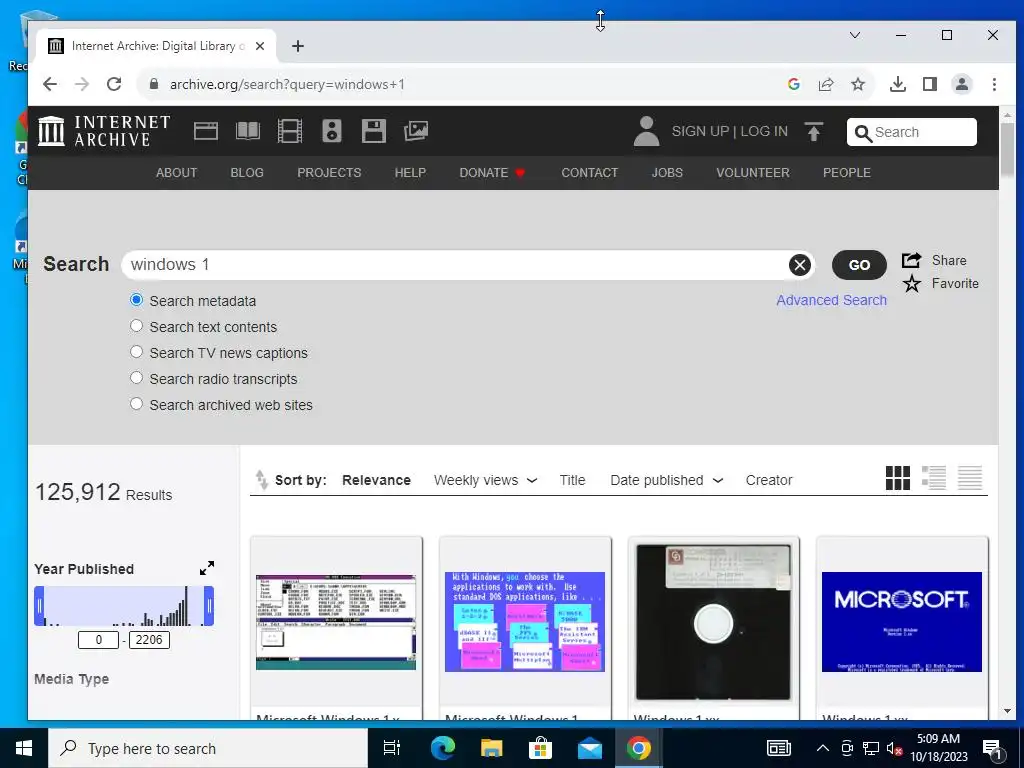Switch to tile grid view

[x=897, y=478]
